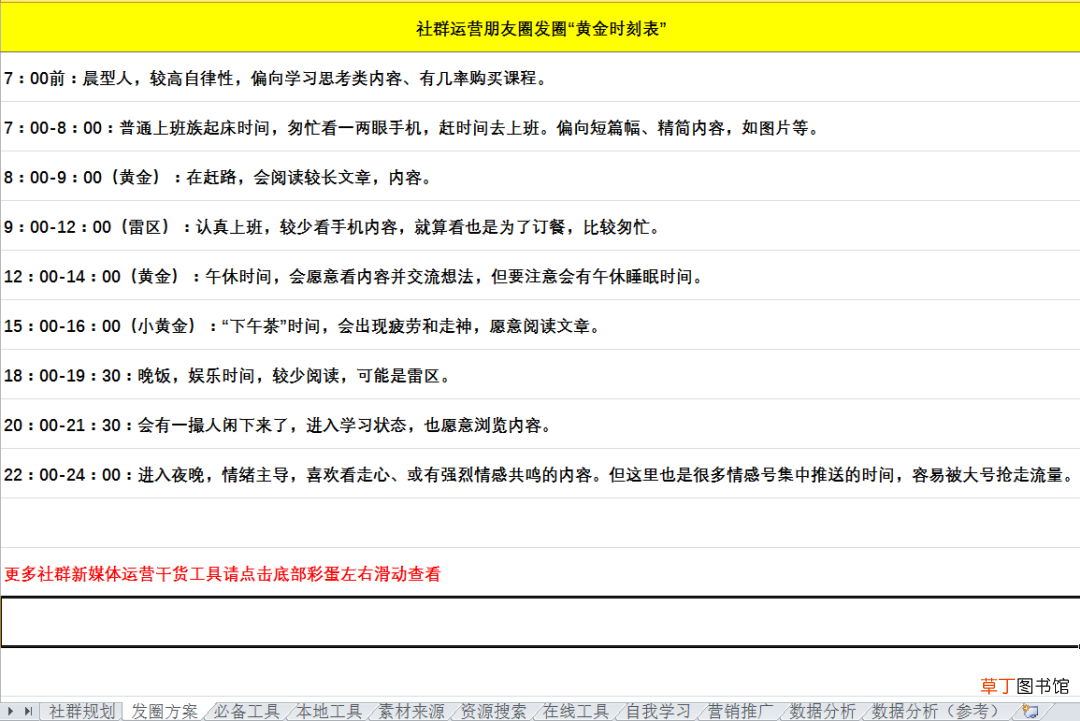
Task: Select the 15：00-16：00（小黄金）row
Action: [540, 326]
